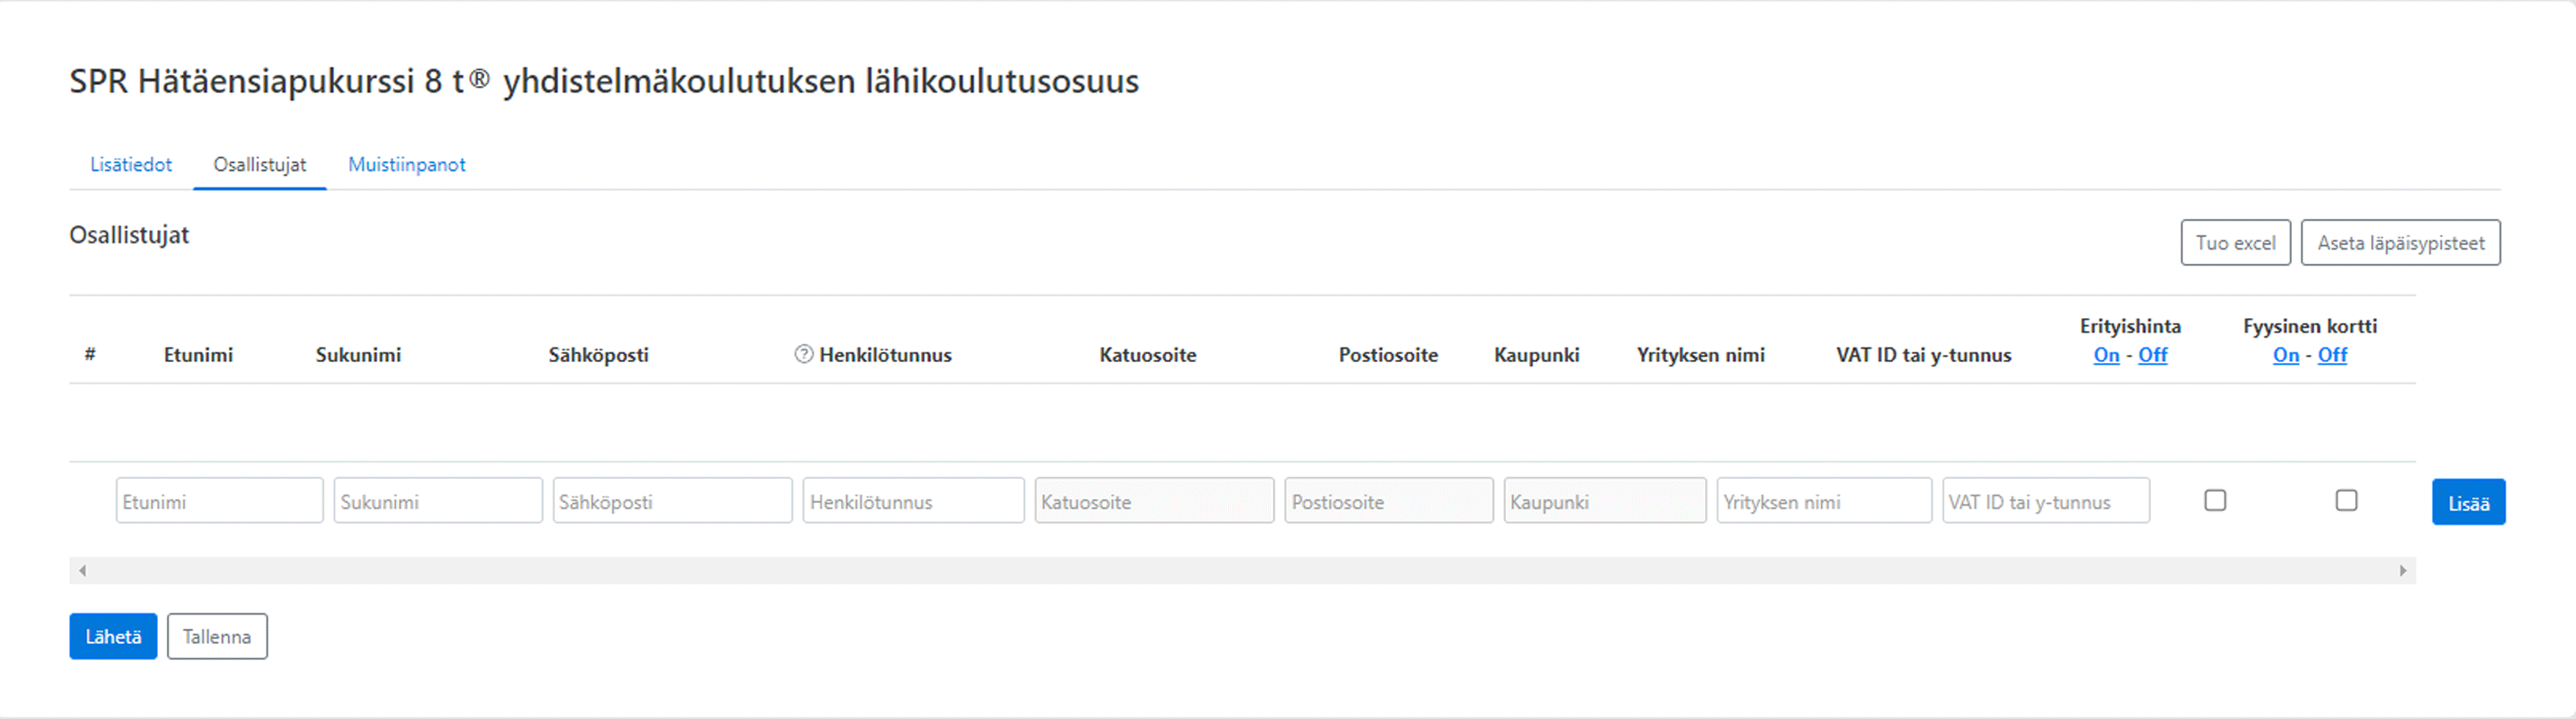Click the Fyysinen kortti Off link

click(x=2332, y=355)
